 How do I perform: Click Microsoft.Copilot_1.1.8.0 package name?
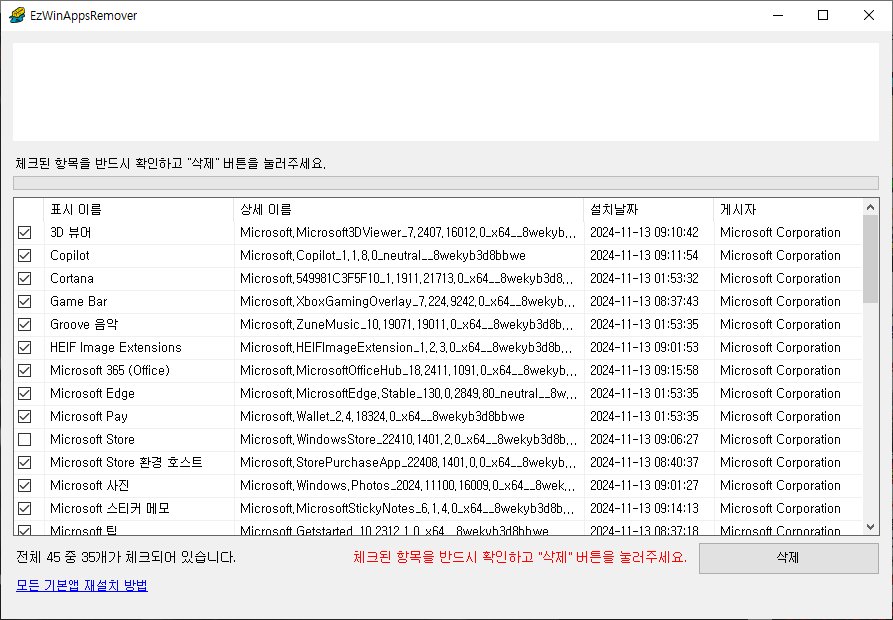[x=383, y=256]
